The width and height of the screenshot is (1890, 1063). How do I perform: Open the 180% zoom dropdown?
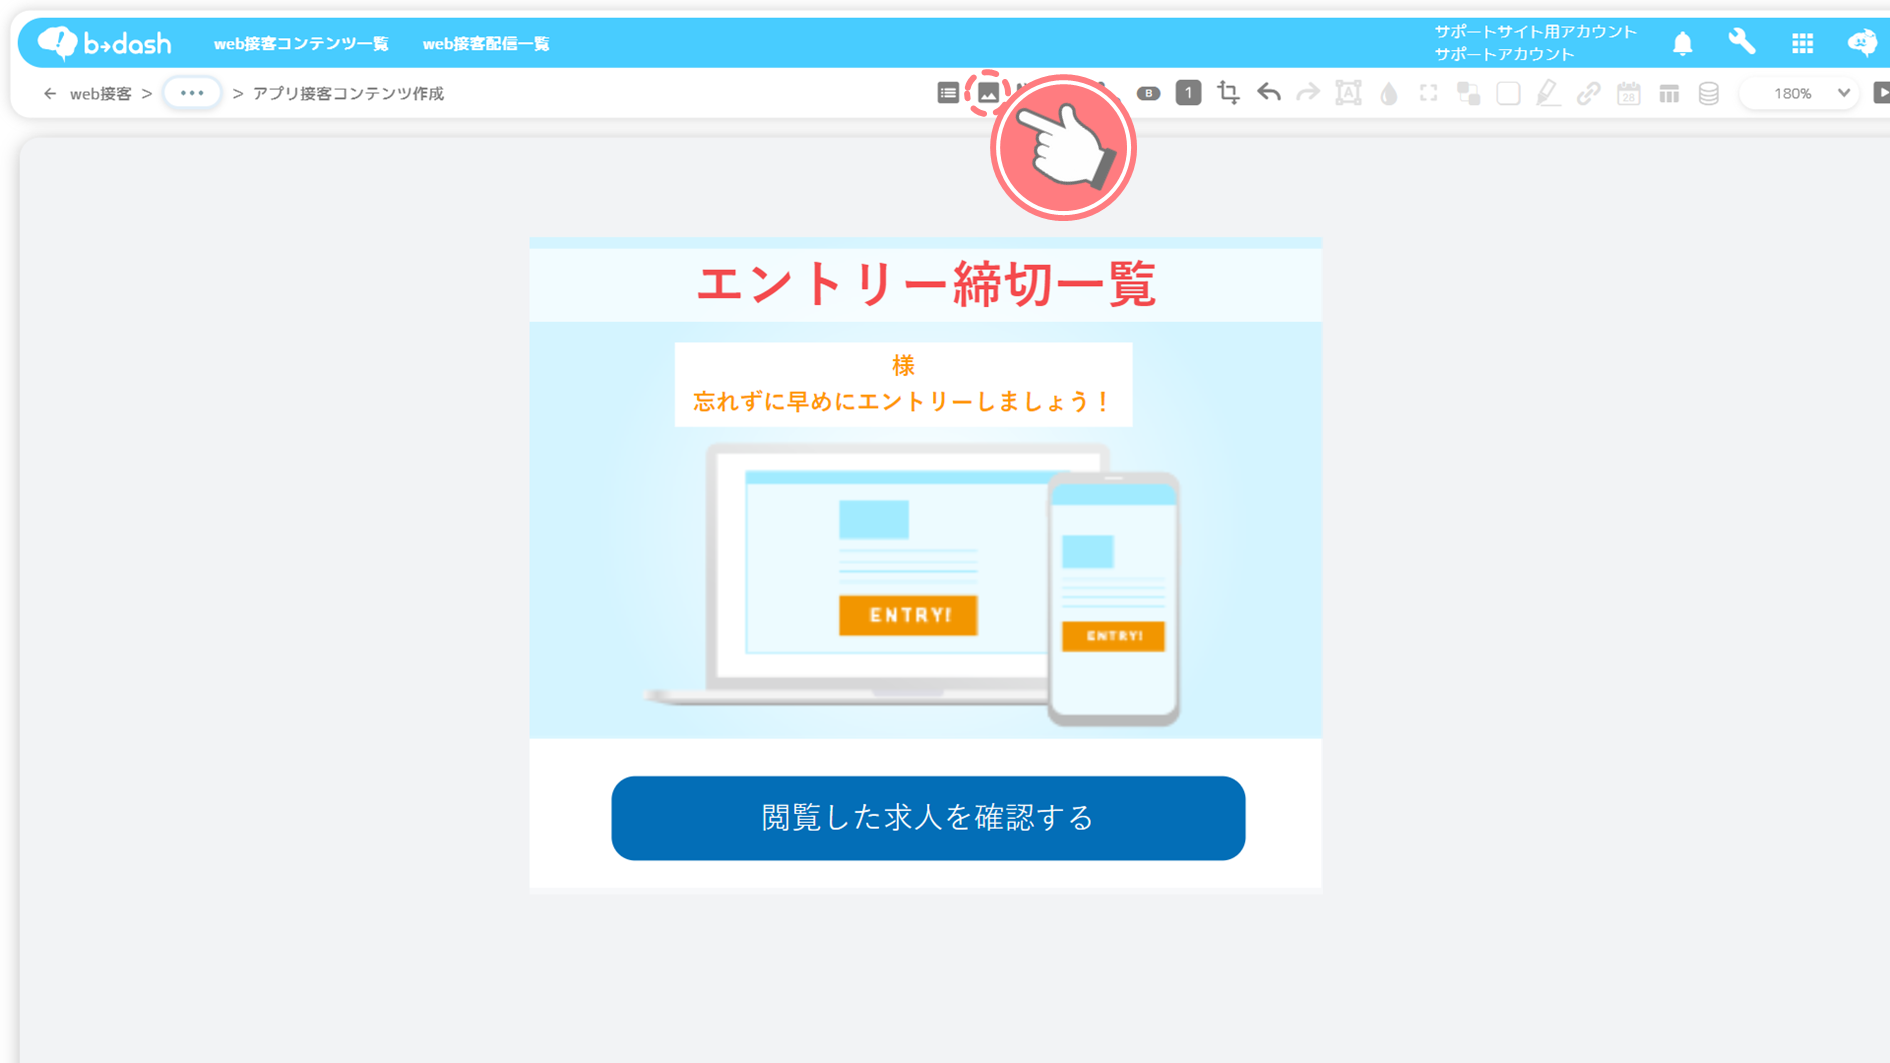pos(1801,93)
